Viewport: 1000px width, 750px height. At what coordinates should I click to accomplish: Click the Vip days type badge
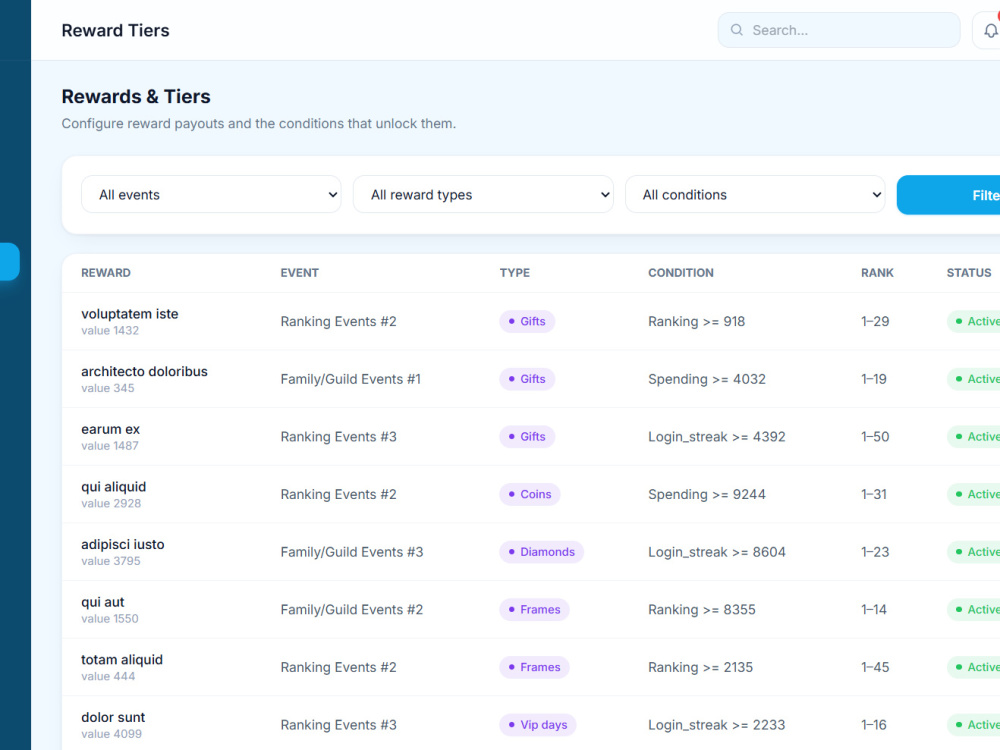pyautogui.click(x=538, y=724)
